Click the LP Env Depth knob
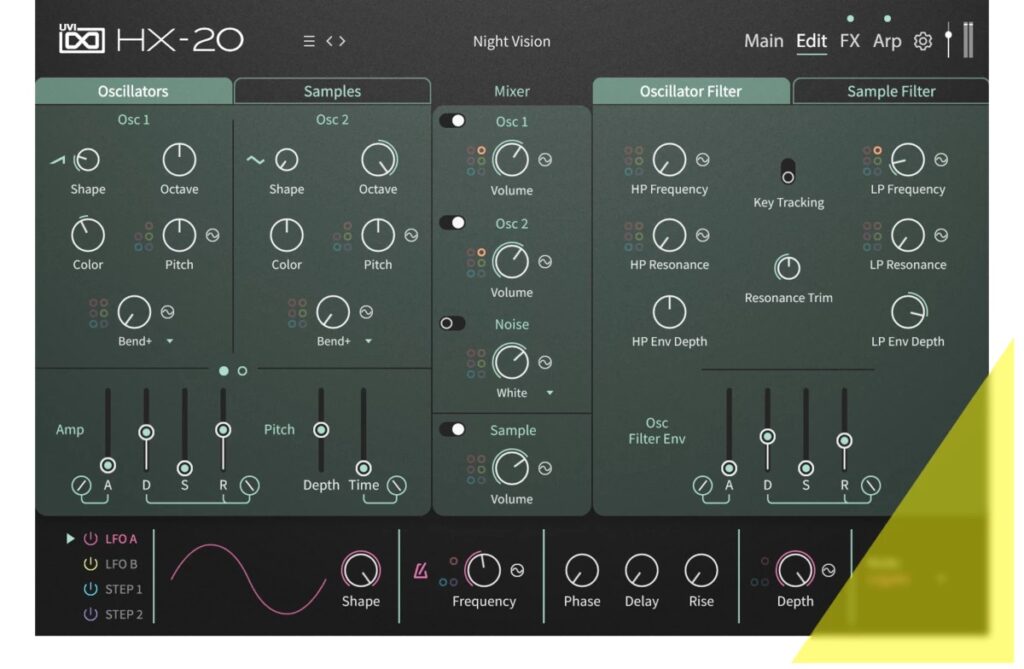 908,312
